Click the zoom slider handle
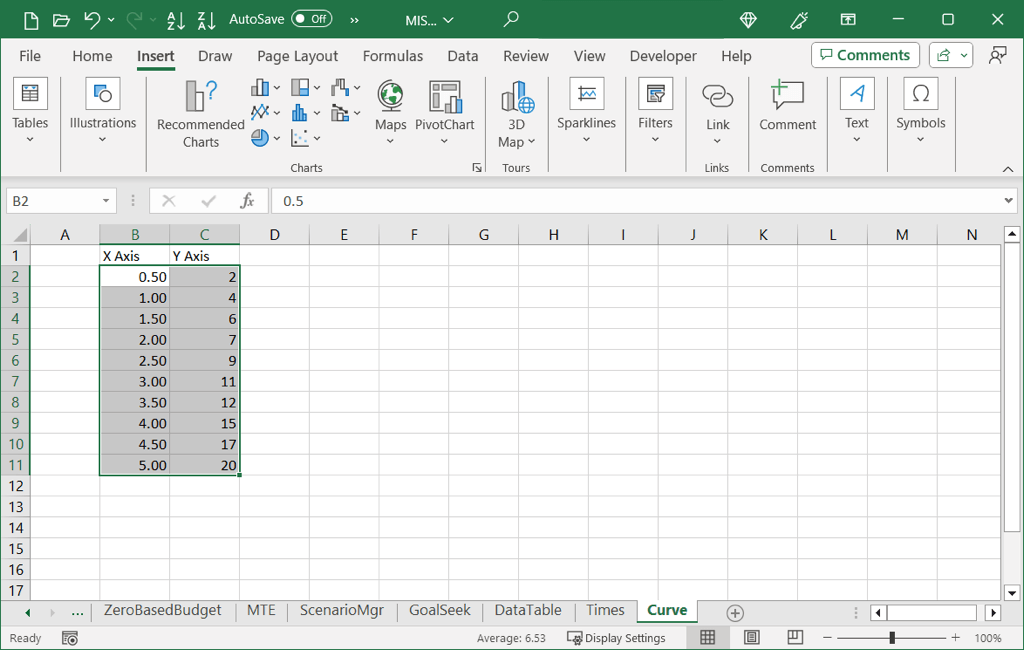Image resolution: width=1024 pixels, height=650 pixels. click(891, 638)
